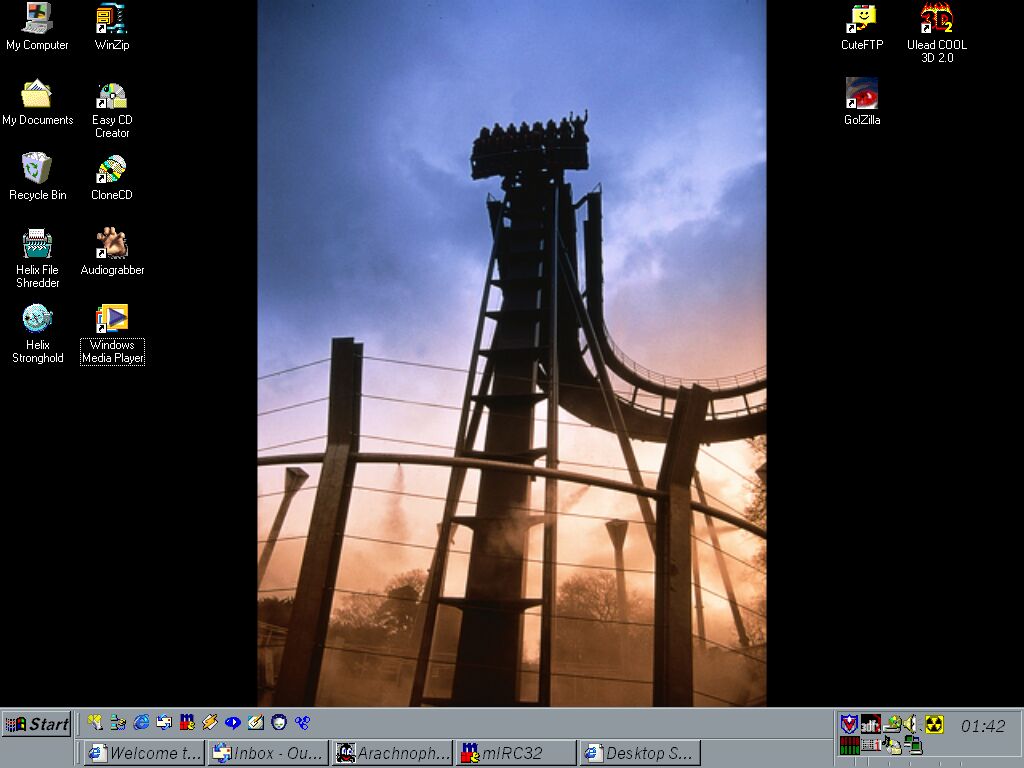The width and height of the screenshot is (1024, 768).
Task: Open the CuteFTP shortcut
Action: (861, 20)
